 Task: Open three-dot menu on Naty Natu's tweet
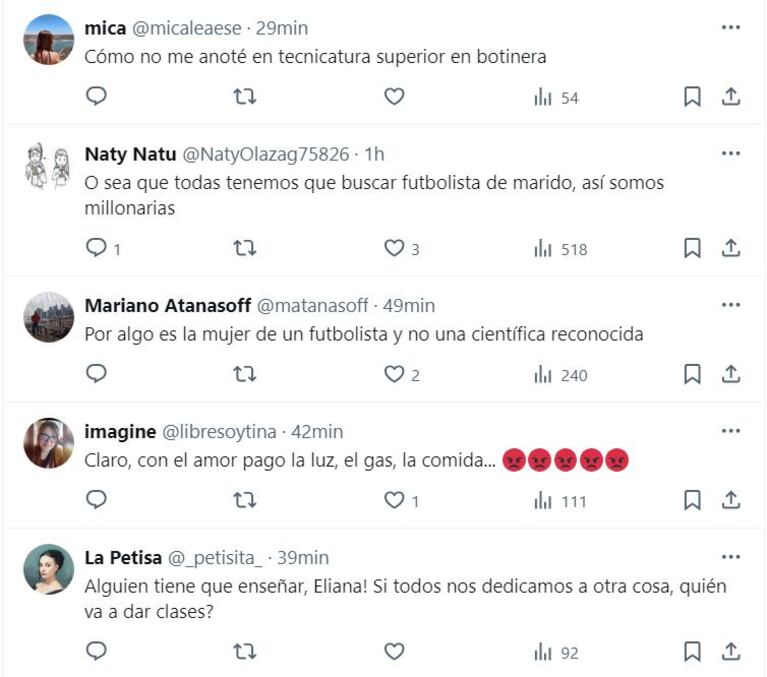[731, 154]
